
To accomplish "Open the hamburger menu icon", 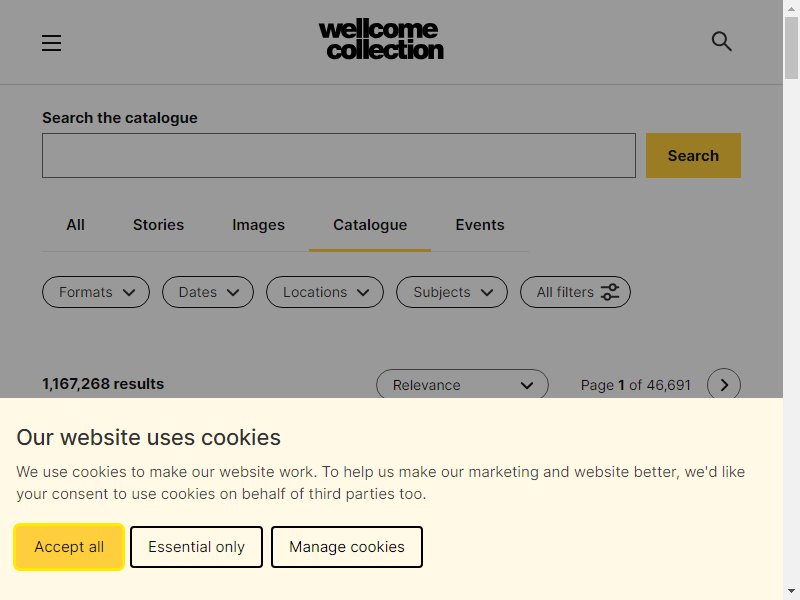I will point(52,43).
